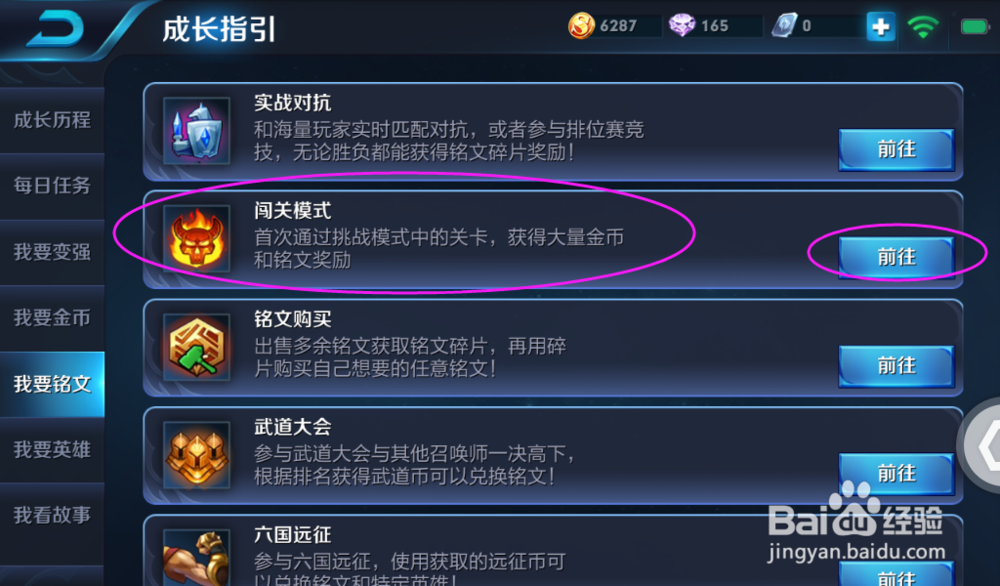The height and width of the screenshot is (586, 1000).
Task: Click 前往 for 铭文购买
Action: pos(896,366)
